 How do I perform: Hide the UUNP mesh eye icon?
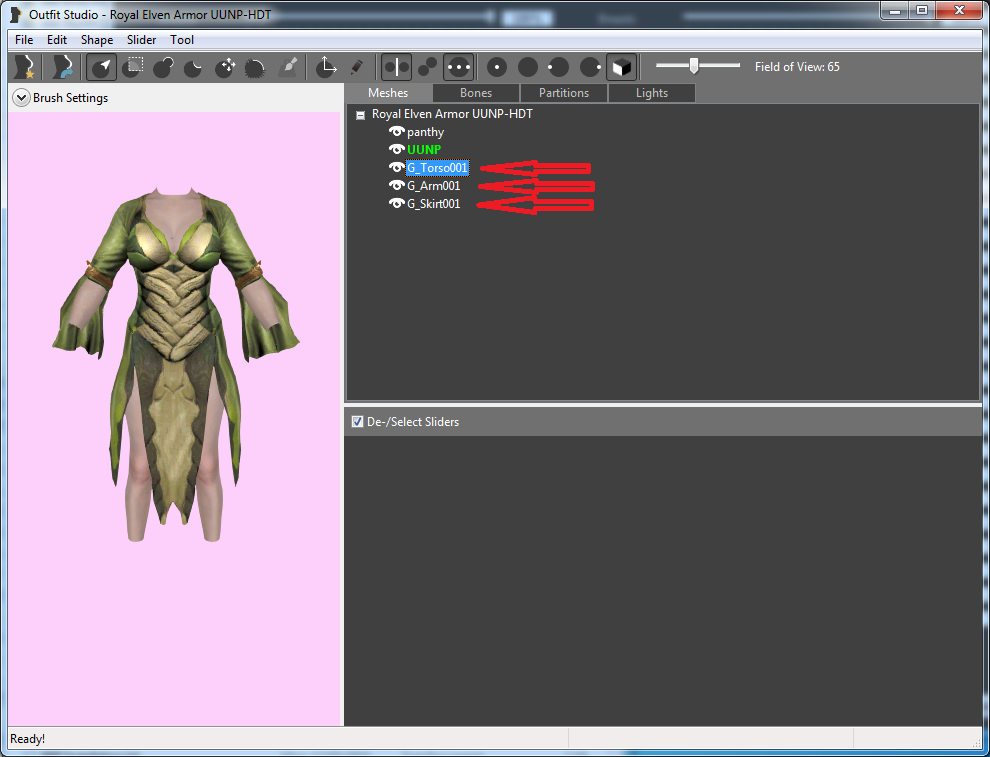click(x=397, y=149)
